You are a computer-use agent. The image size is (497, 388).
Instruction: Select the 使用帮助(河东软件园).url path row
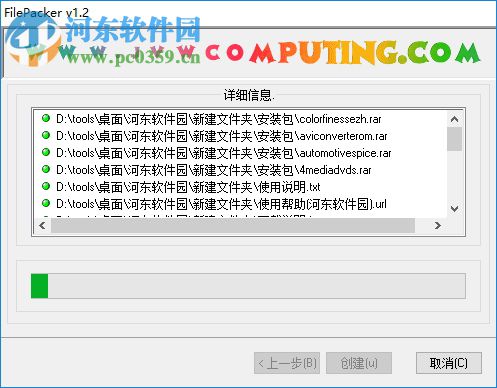pyautogui.click(x=221, y=204)
